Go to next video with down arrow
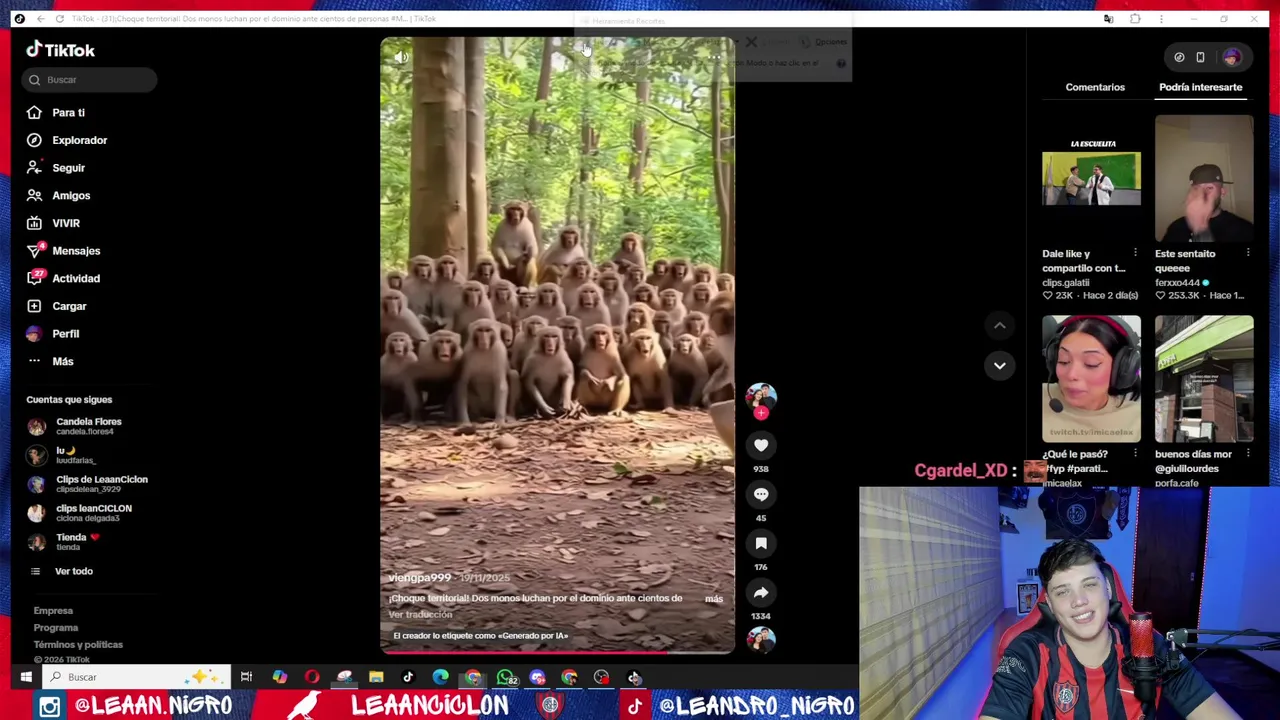This screenshot has width=1280, height=720. (999, 366)
